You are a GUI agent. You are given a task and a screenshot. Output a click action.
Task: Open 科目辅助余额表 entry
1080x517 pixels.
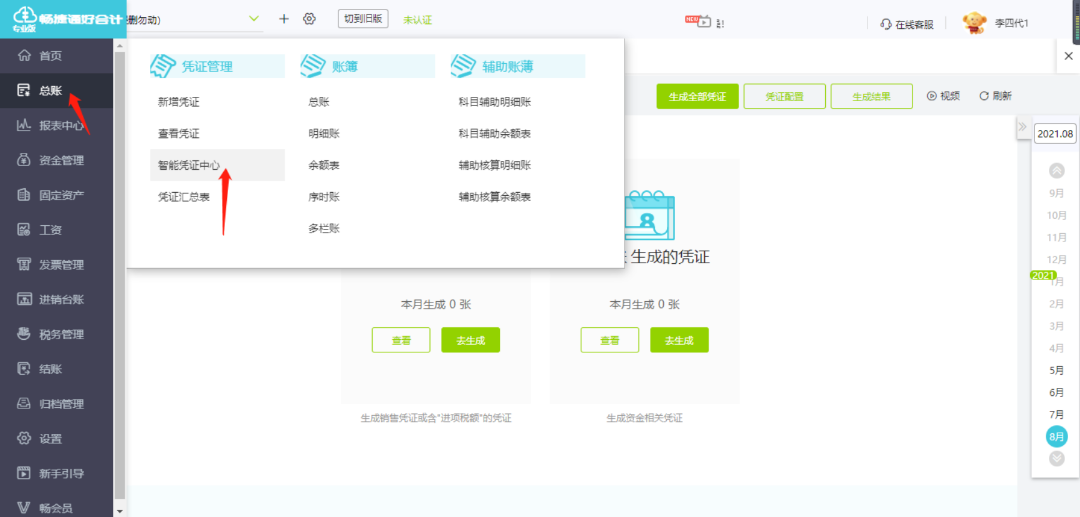click(495, 134)
